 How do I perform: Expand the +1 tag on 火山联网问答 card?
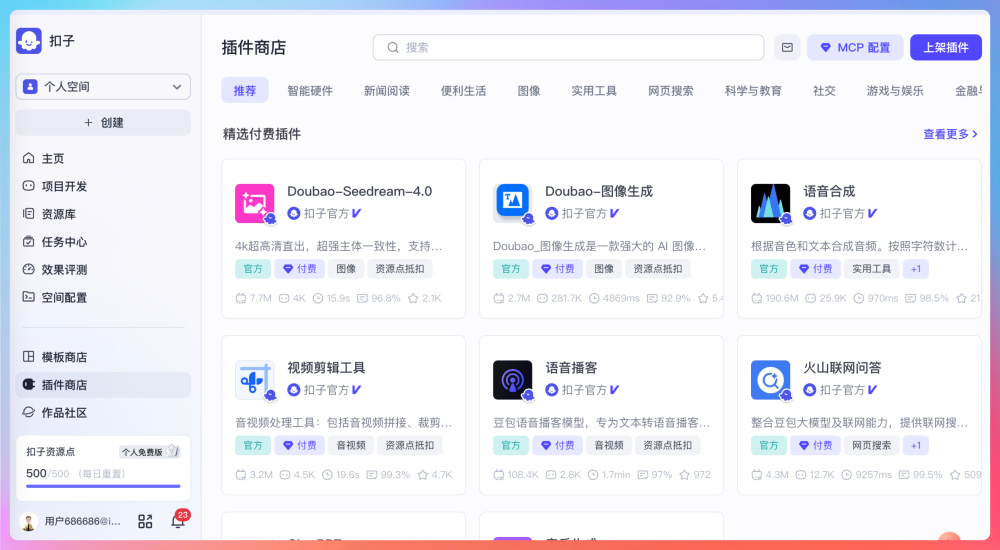(x=915, y=445)
